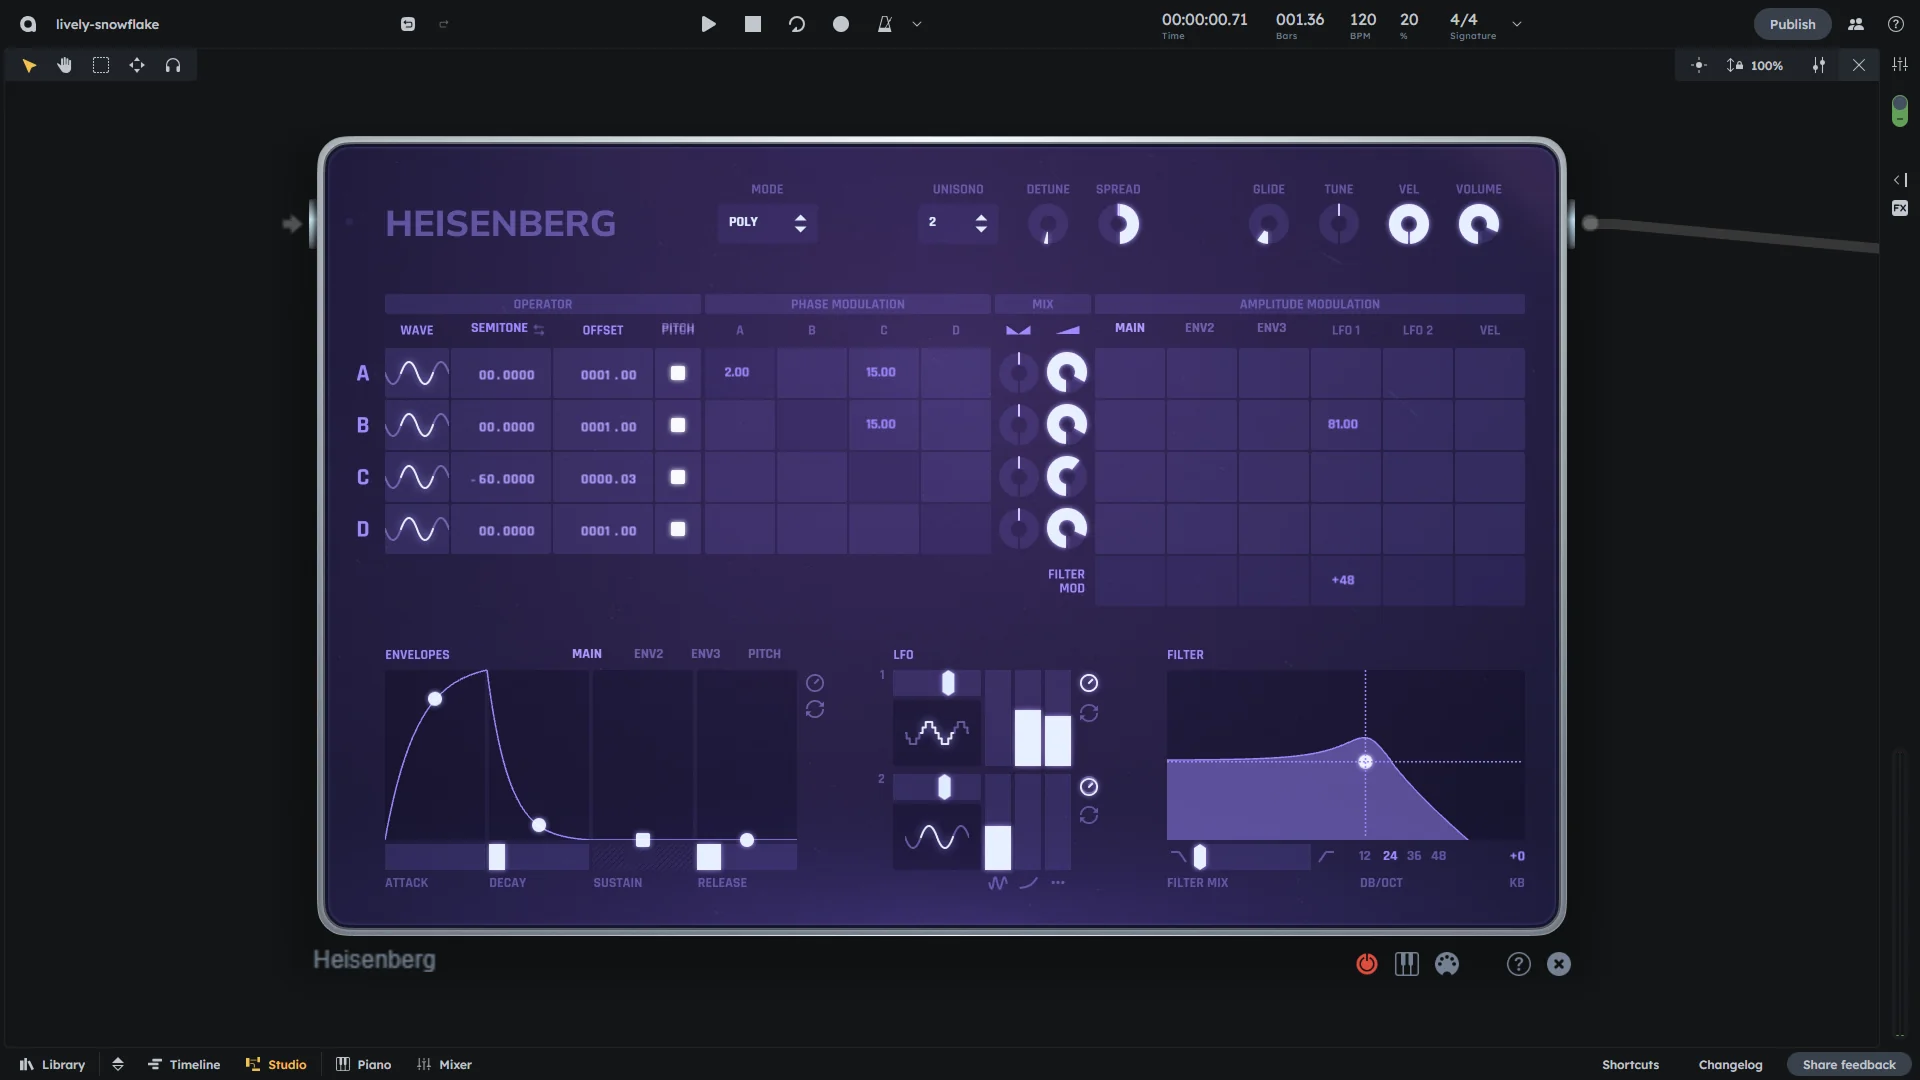Toggle the metronome icon
Viewport: 1920px width, 1080px height.
pyautogui.click(x=884, y=24)
